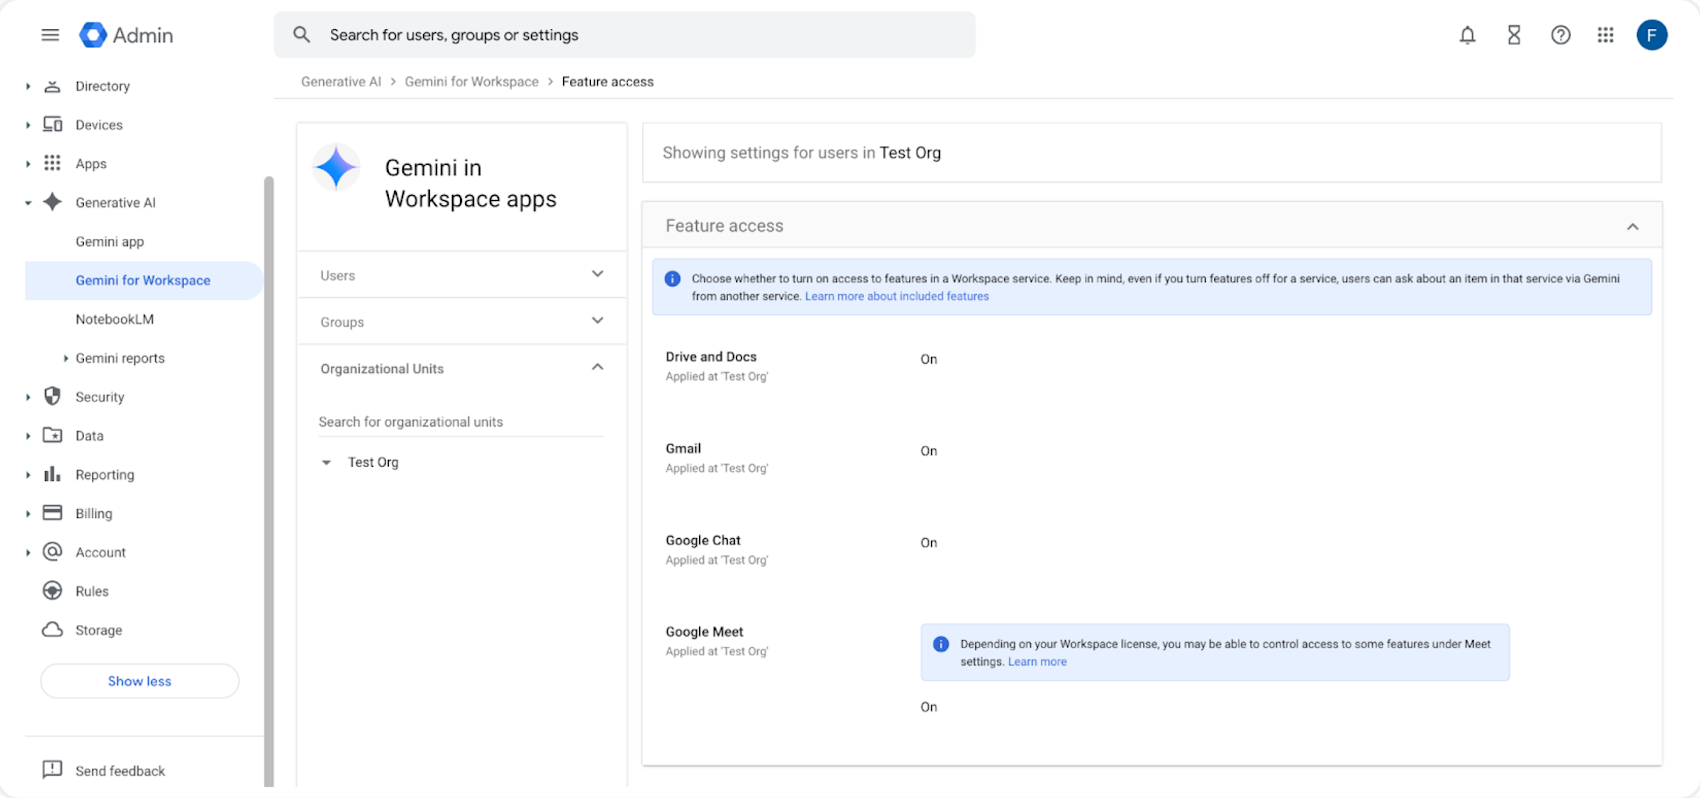Expand the Groups panel chevron
Image resolution: width=1700 pixels, height=798 pixels.
597,321
